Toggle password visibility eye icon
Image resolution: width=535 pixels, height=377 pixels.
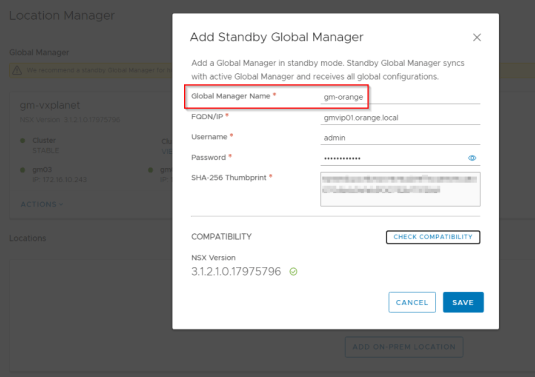[x=472, y=158]
